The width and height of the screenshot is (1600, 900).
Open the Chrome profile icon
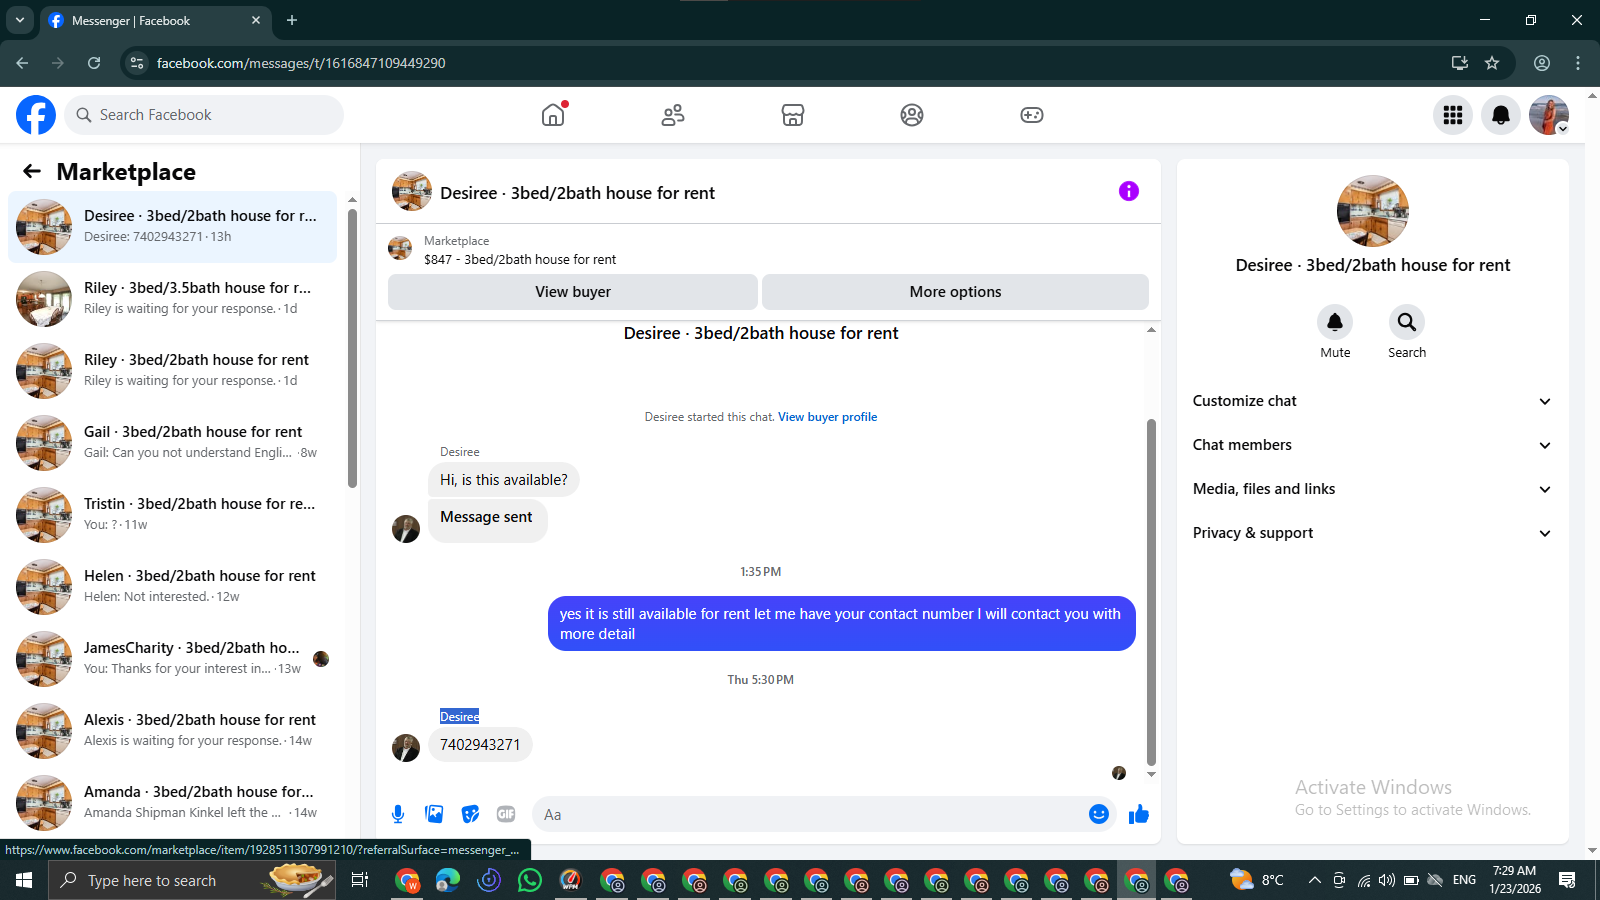point(1542,63)
